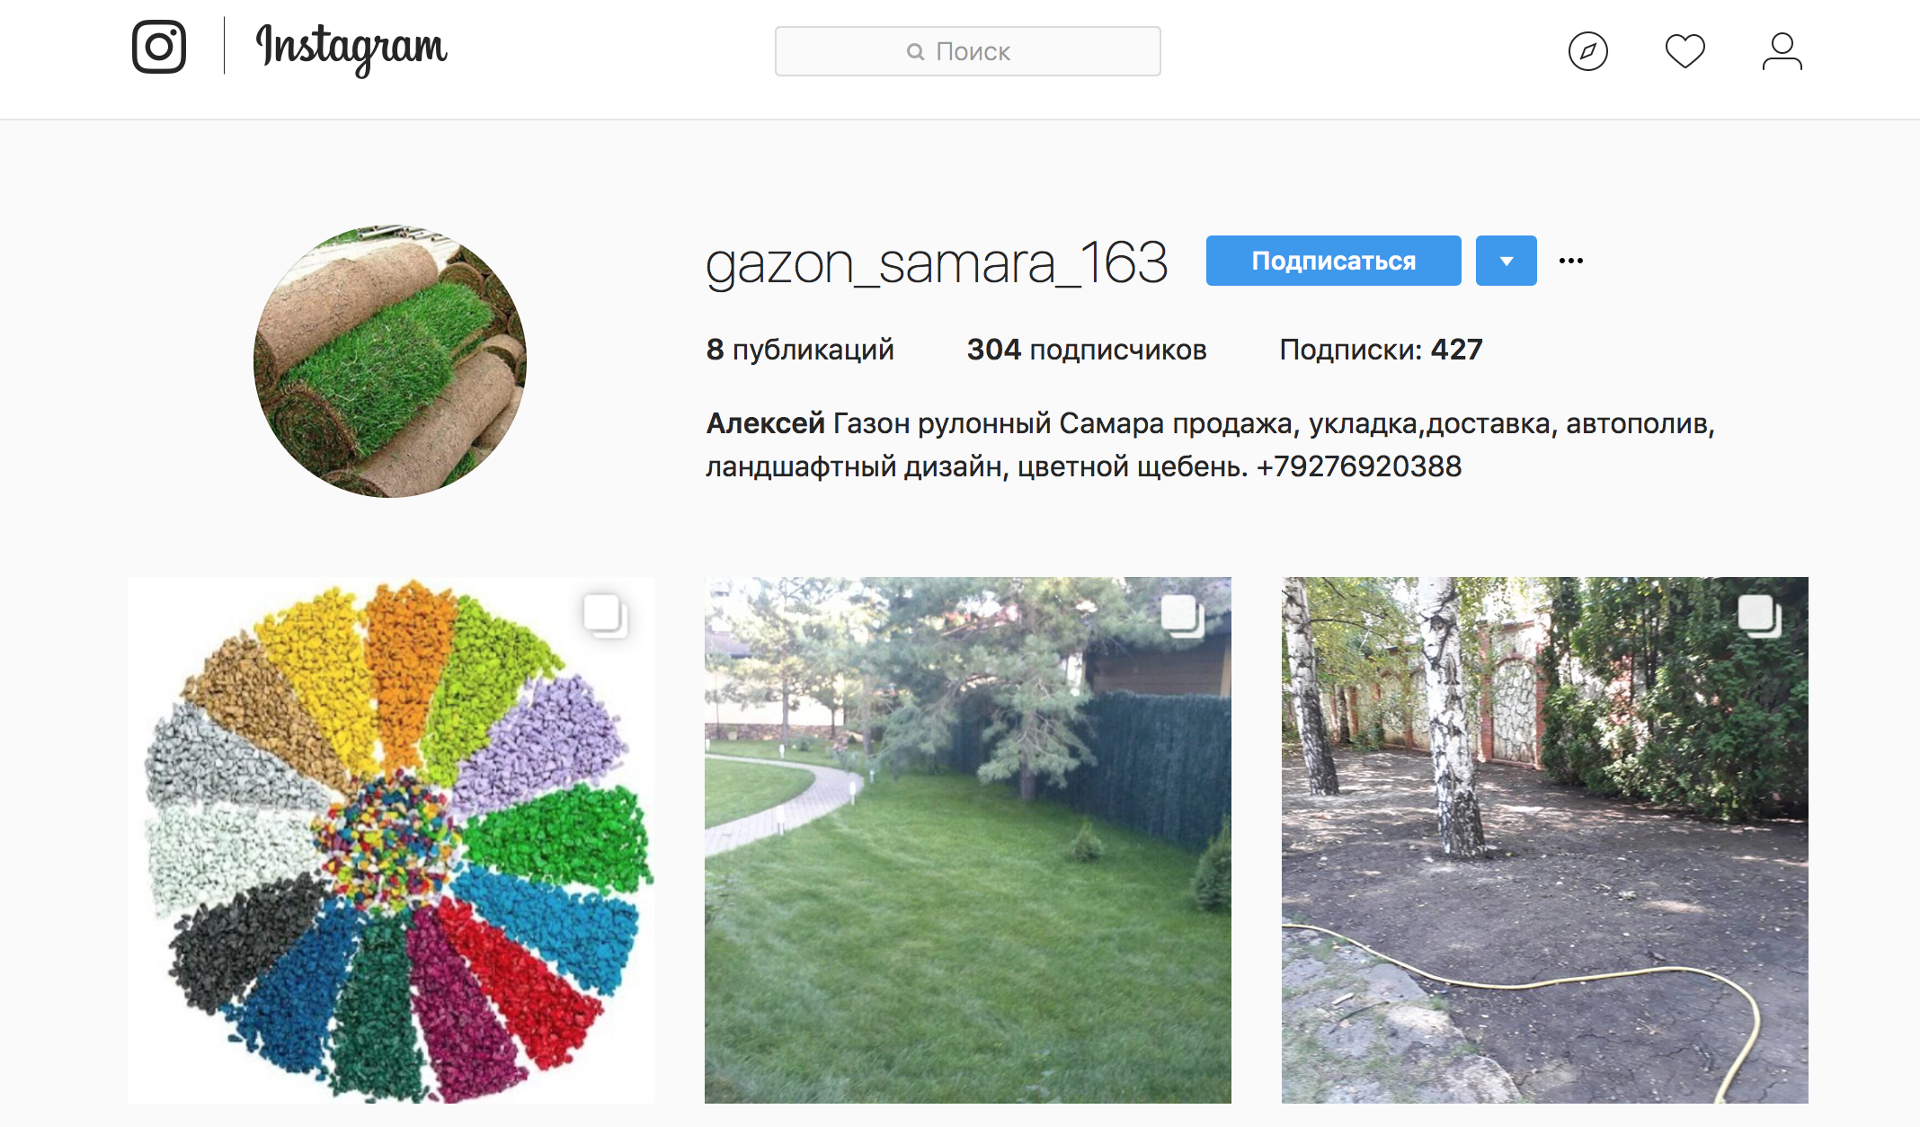Click the Instagram camera logo icon
This screenshot has height=1127, width=1920.
coord(159,46)
